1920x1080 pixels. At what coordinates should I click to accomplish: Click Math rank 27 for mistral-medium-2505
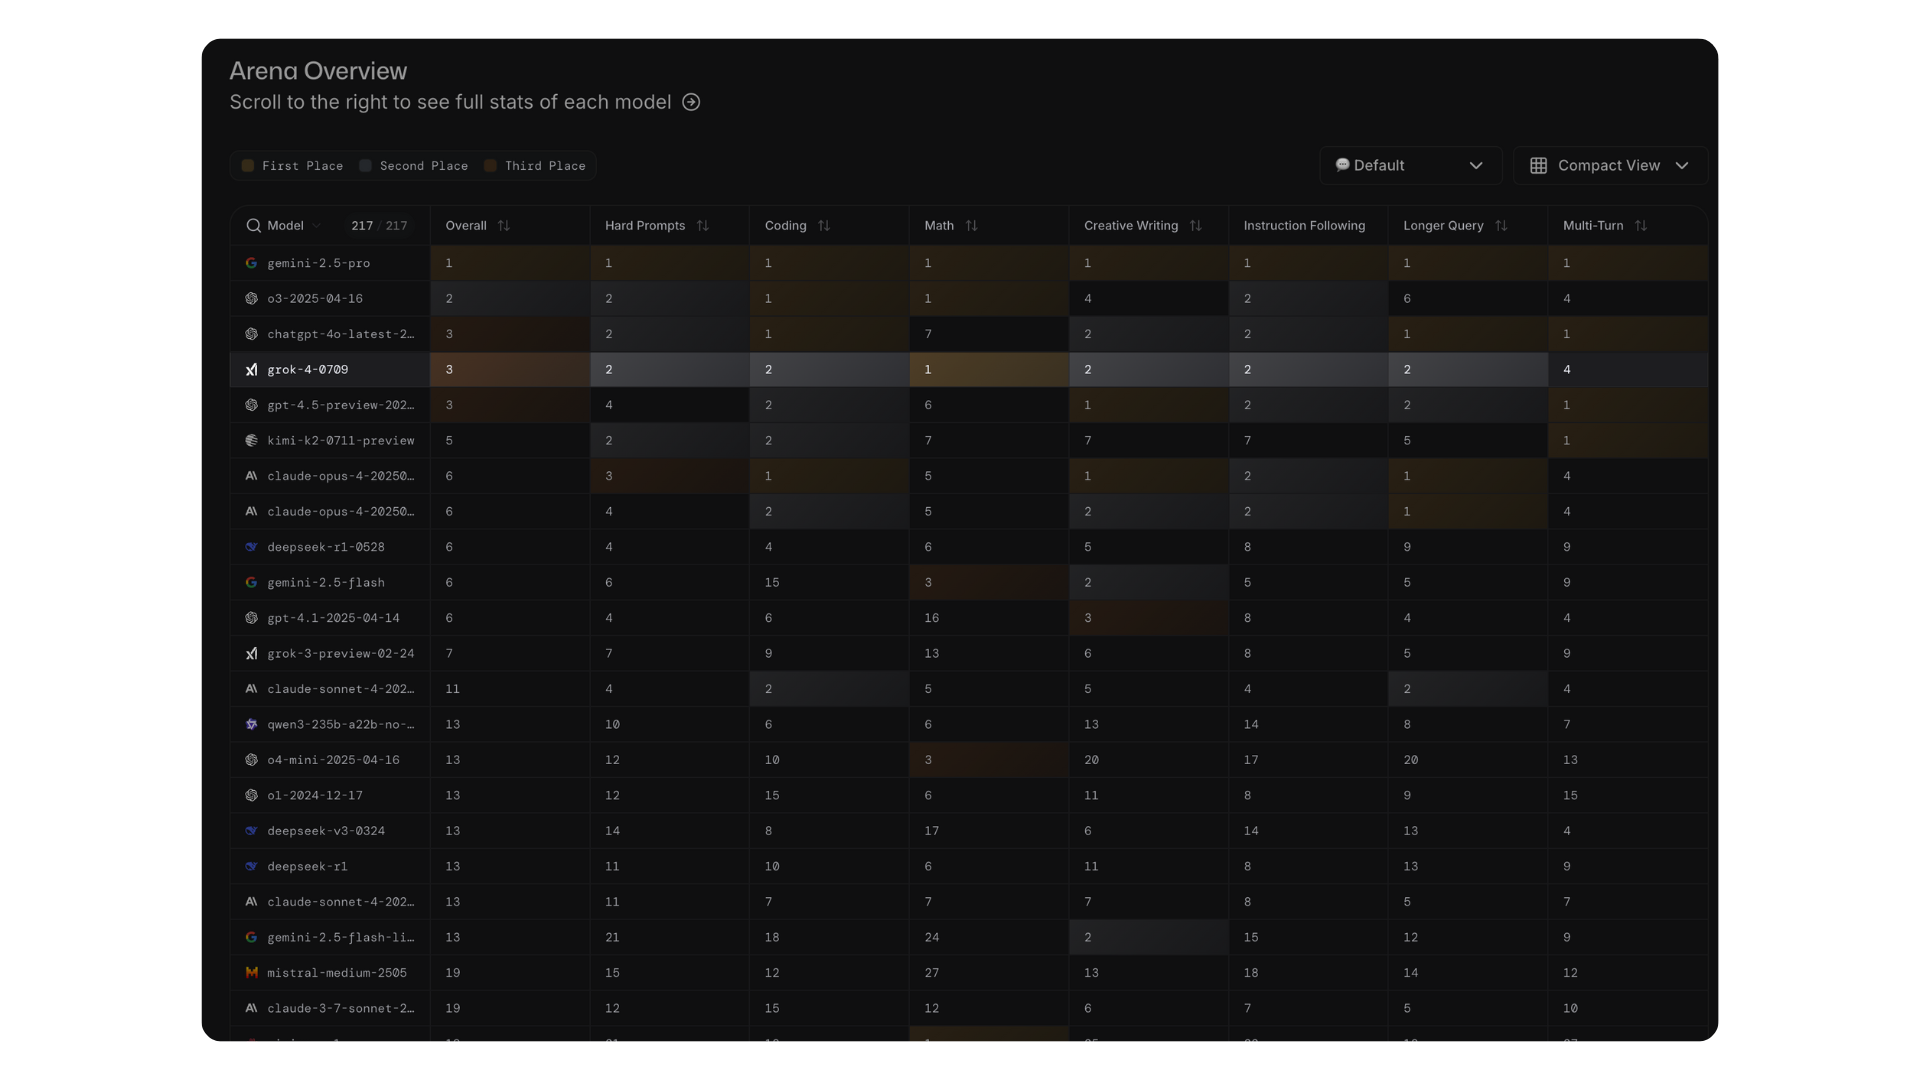(932, 973)
